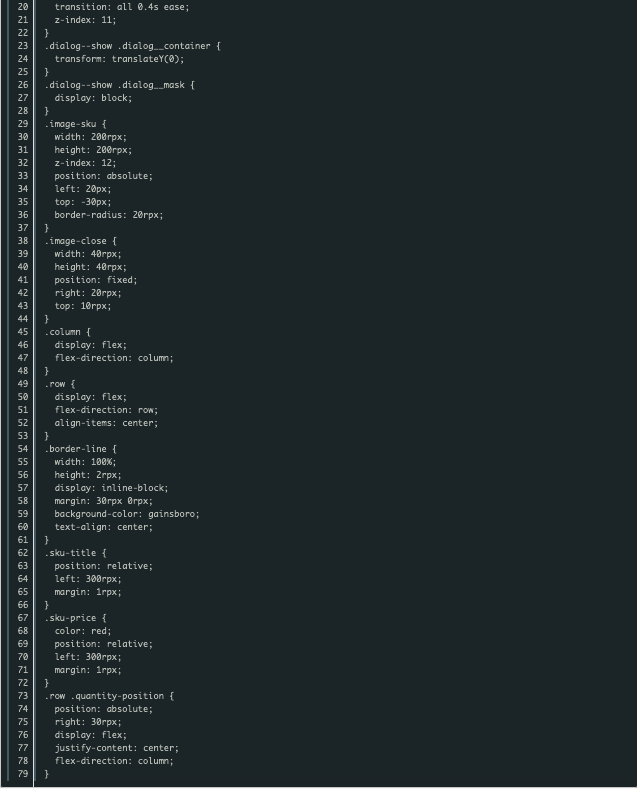Click the .column selector text
637x789 pixels.
62,332
